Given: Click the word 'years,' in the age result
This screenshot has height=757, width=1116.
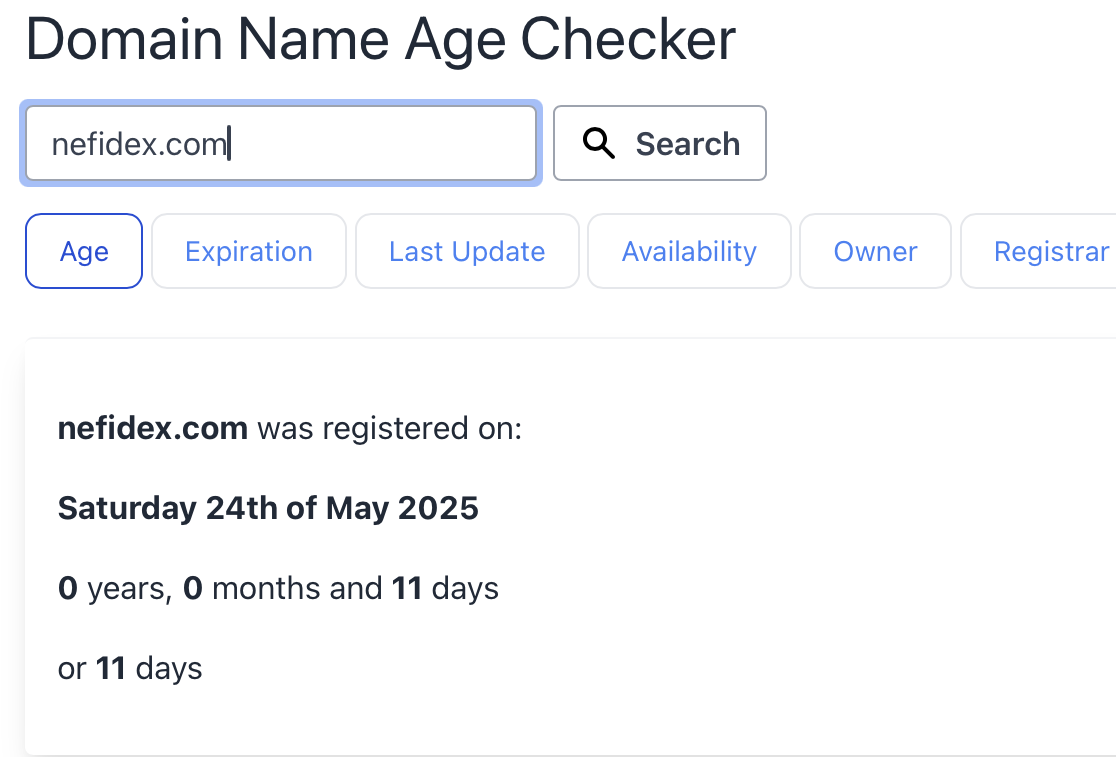Looking at the screenshot, I should 130,590.
